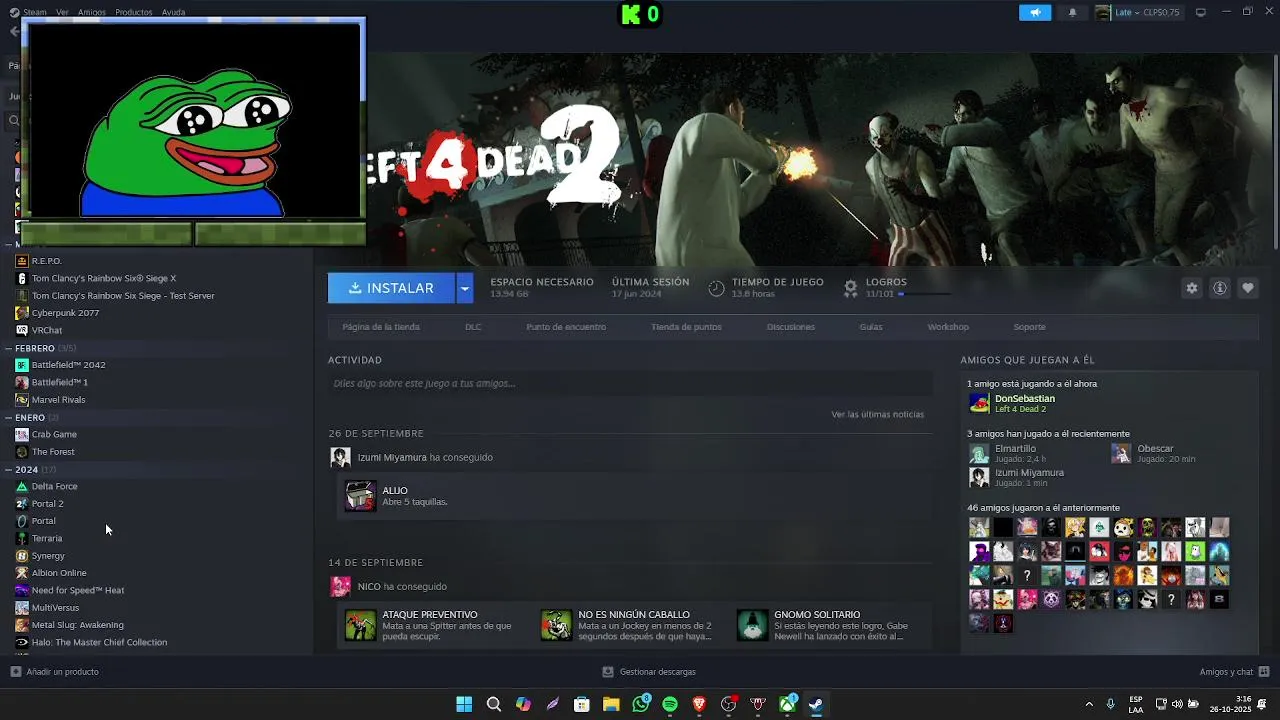Click Izumi Miyamura's avatar in activity feed
The width and height of the screenshot is (1280, 720).
[340, 458]
